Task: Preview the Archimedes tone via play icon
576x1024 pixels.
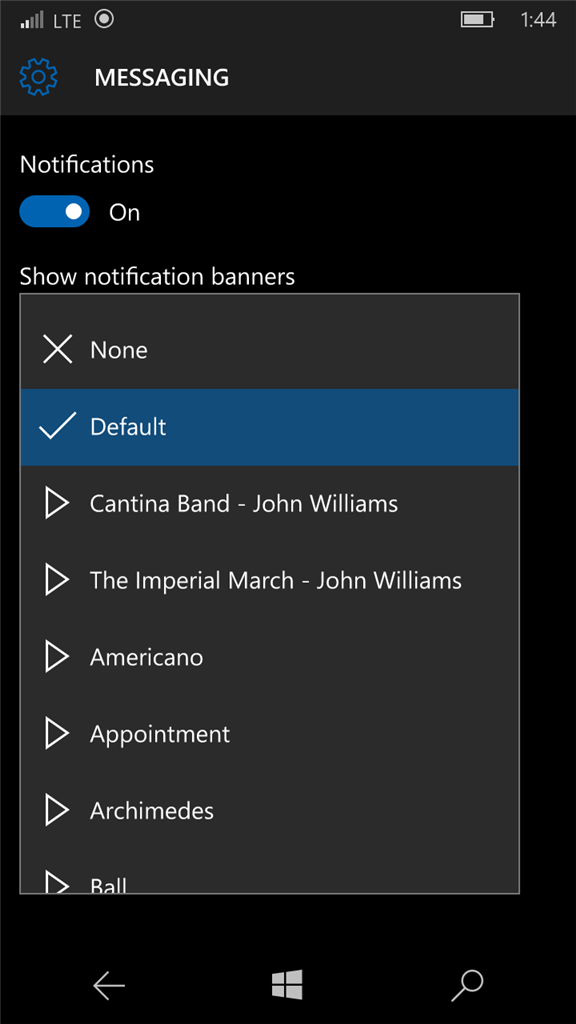Action: [x=57, y=810]
